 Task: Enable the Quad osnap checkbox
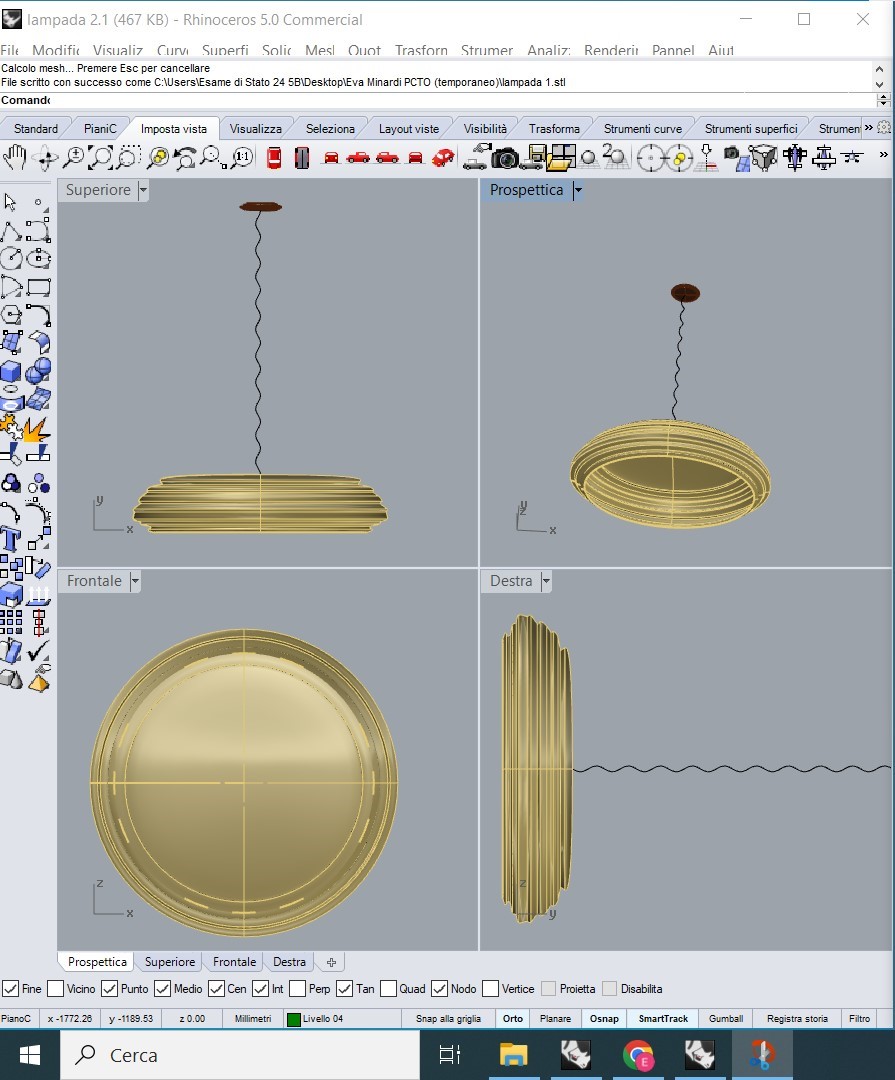[388, 989]
